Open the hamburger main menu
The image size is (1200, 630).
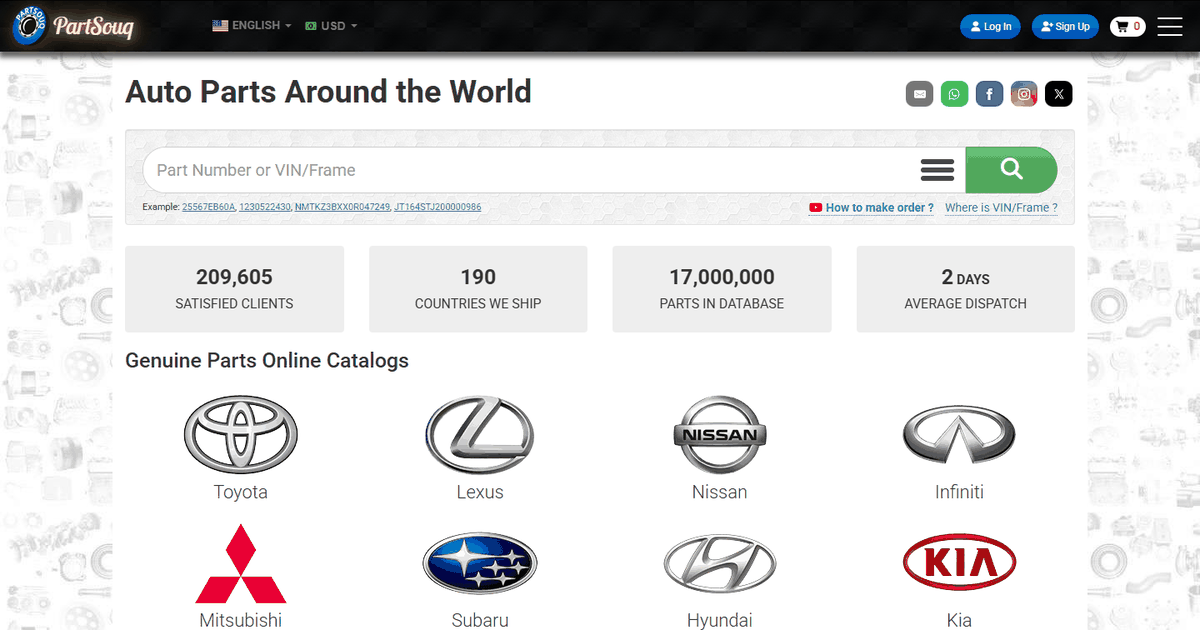pyautogui.click(x=1170, y=27)
